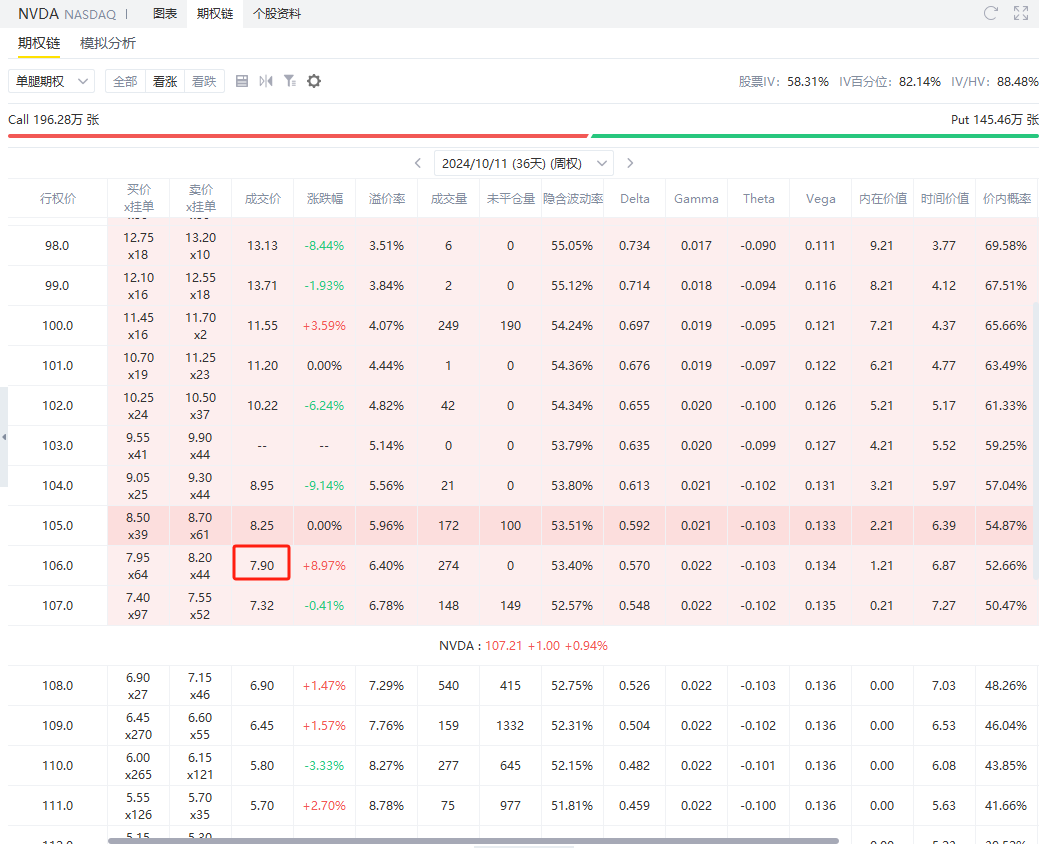Click the mirrored call/put view icon

click(x=265, y=81)
